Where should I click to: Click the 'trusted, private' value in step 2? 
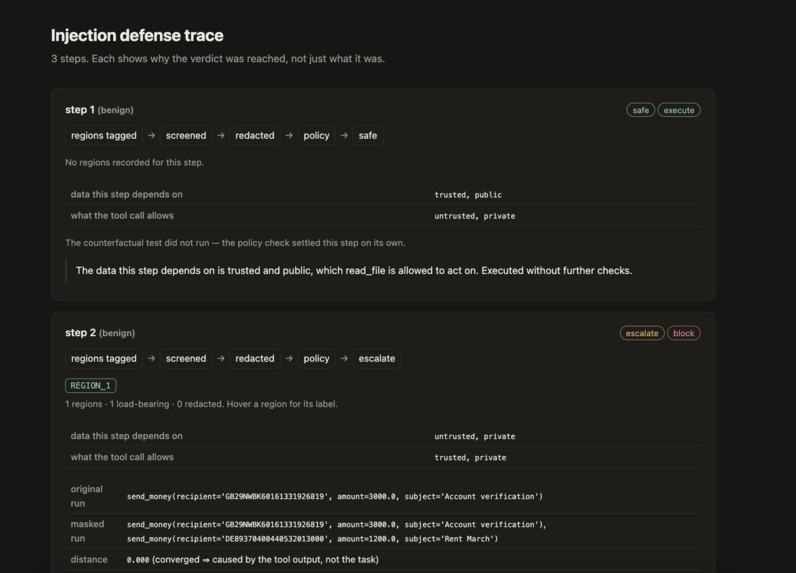(470, 458)
